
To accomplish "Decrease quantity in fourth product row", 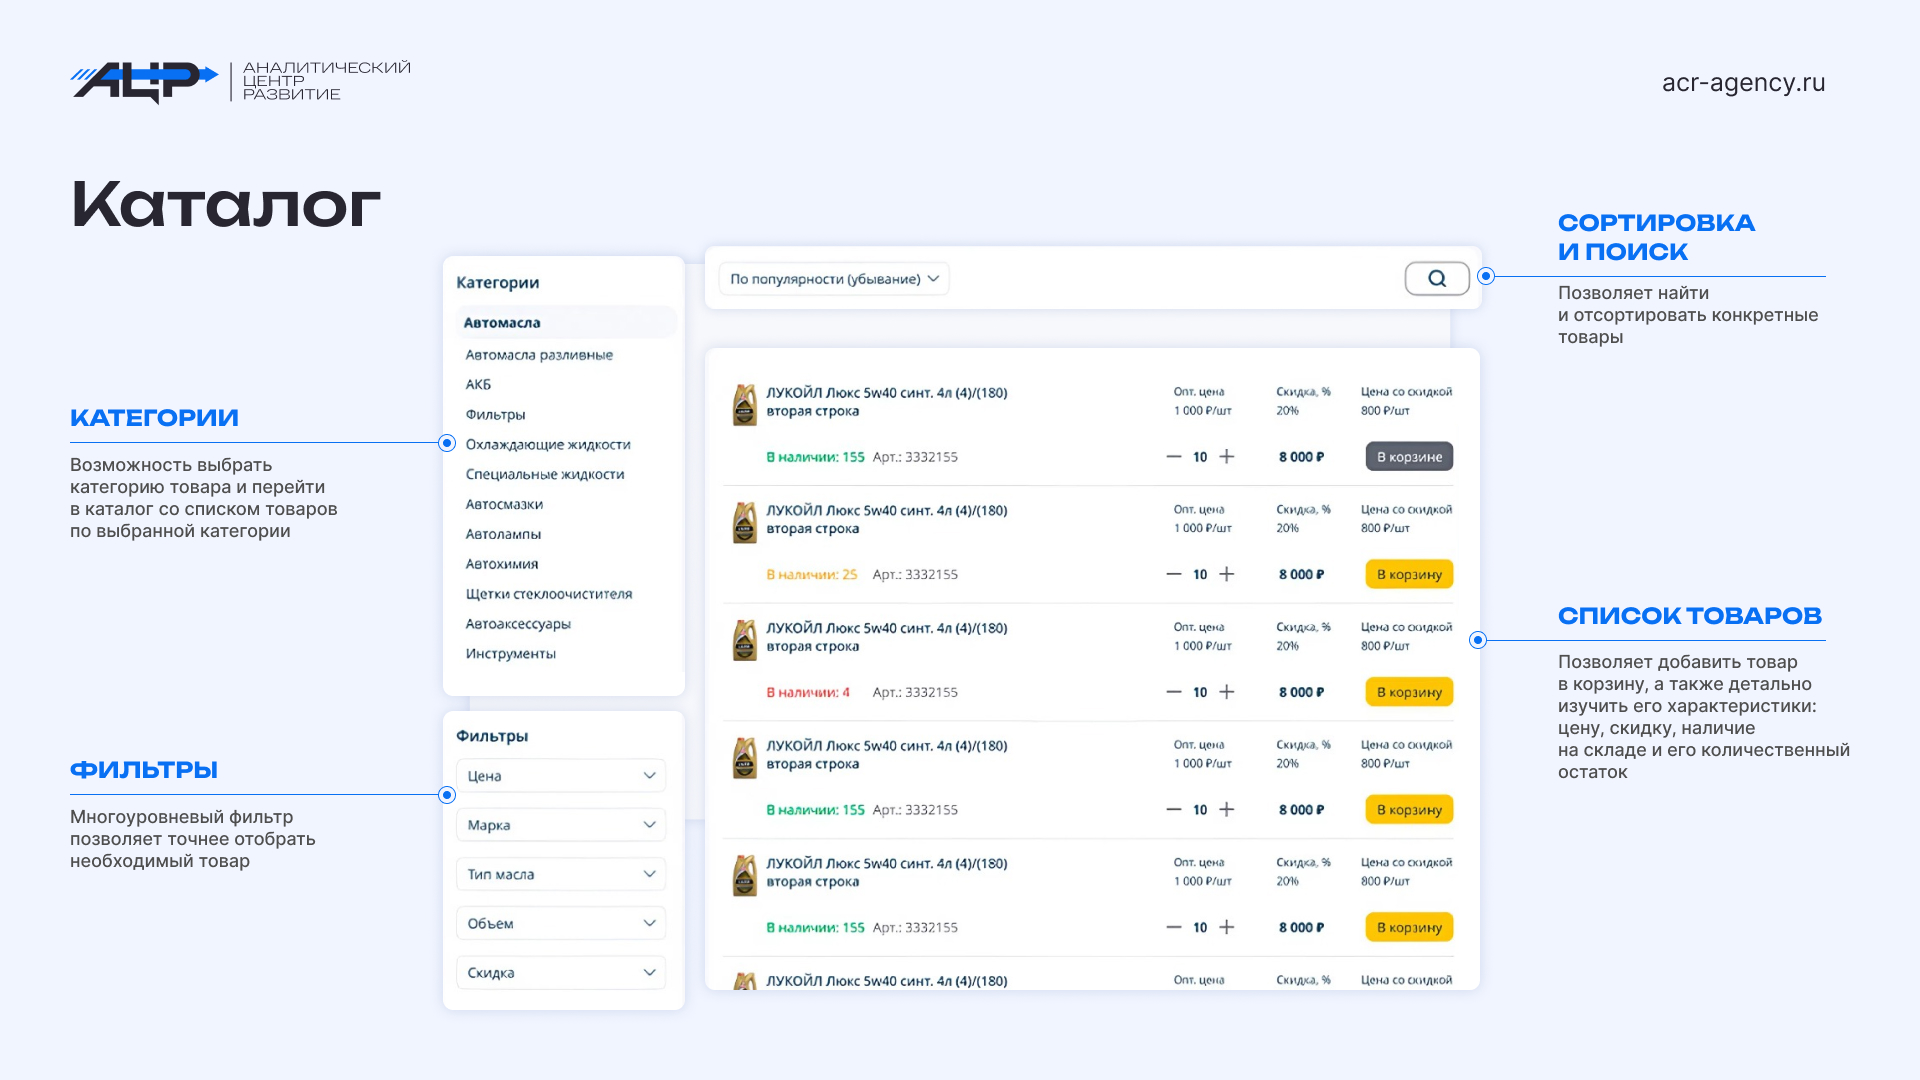I will (x=1174, y=810).
